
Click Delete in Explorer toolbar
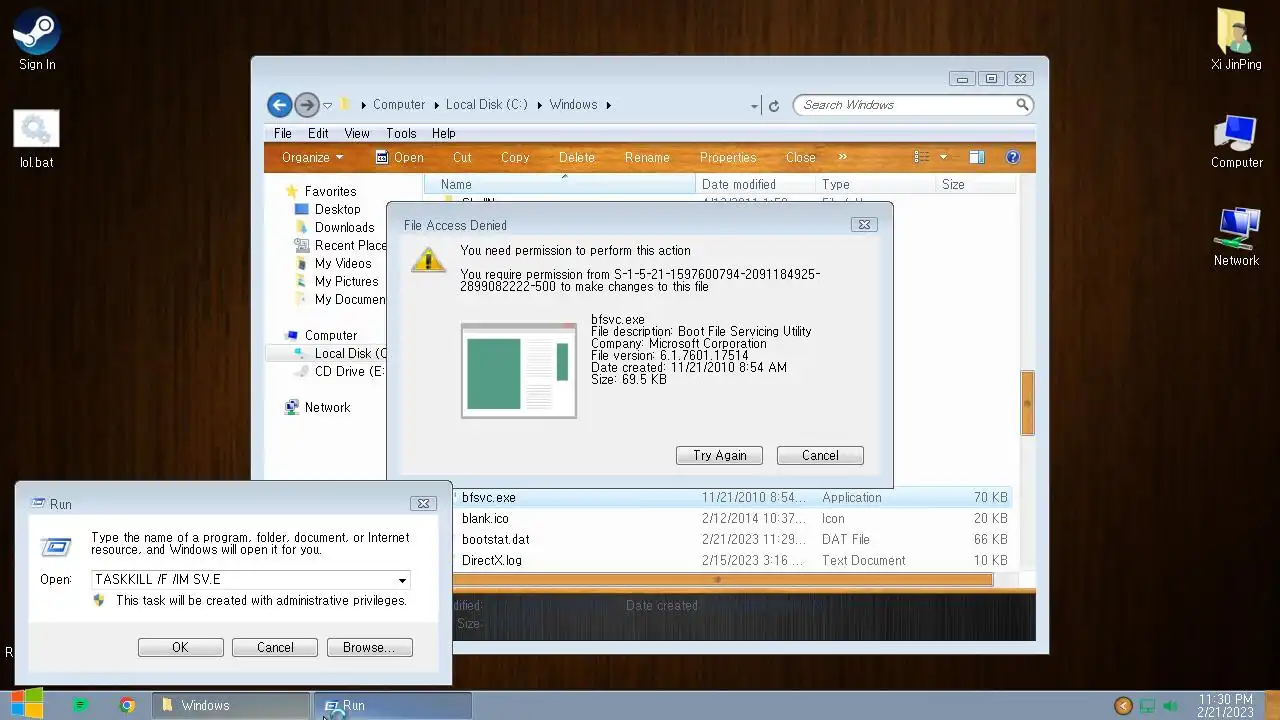pyautogui.click(x=577, y=157)
